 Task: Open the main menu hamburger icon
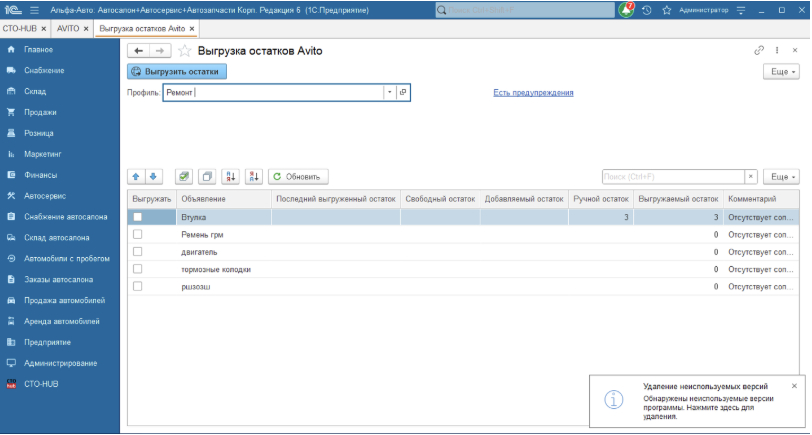[x=35, y=10]
